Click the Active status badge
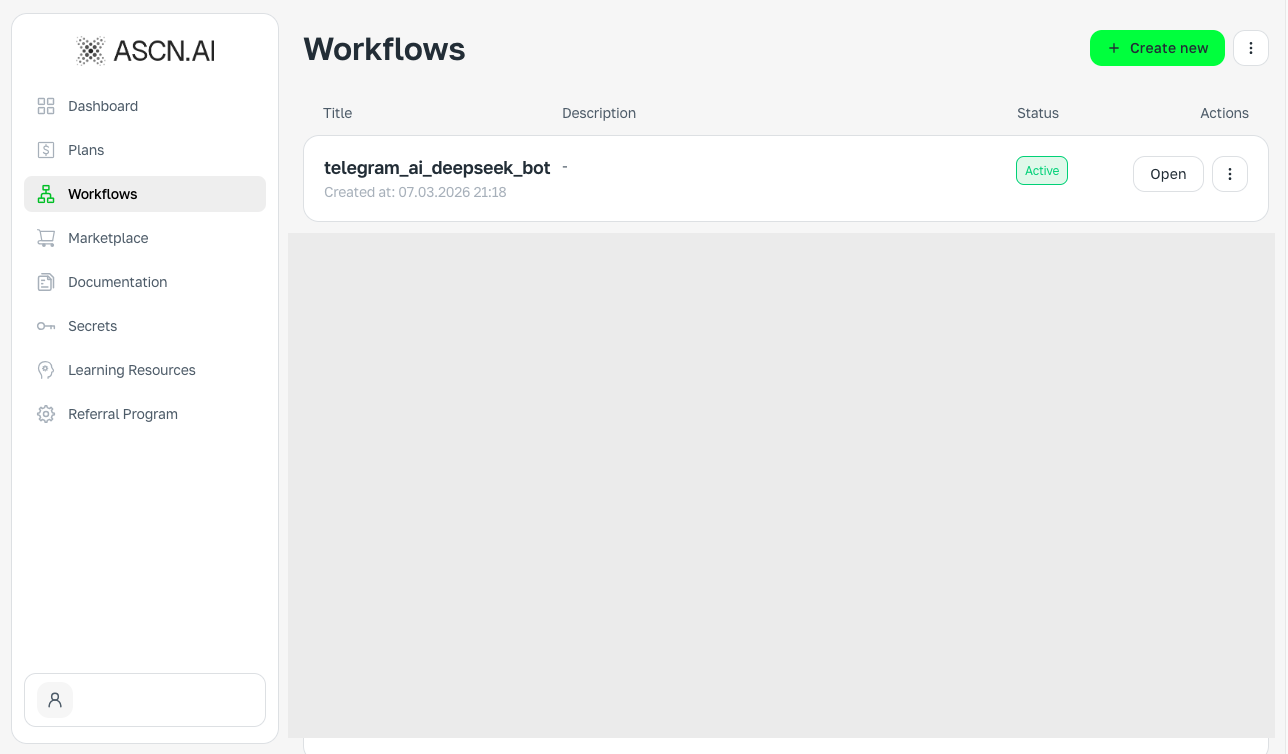Screen dimensions: 1288x754 (x=1042, y=171)
